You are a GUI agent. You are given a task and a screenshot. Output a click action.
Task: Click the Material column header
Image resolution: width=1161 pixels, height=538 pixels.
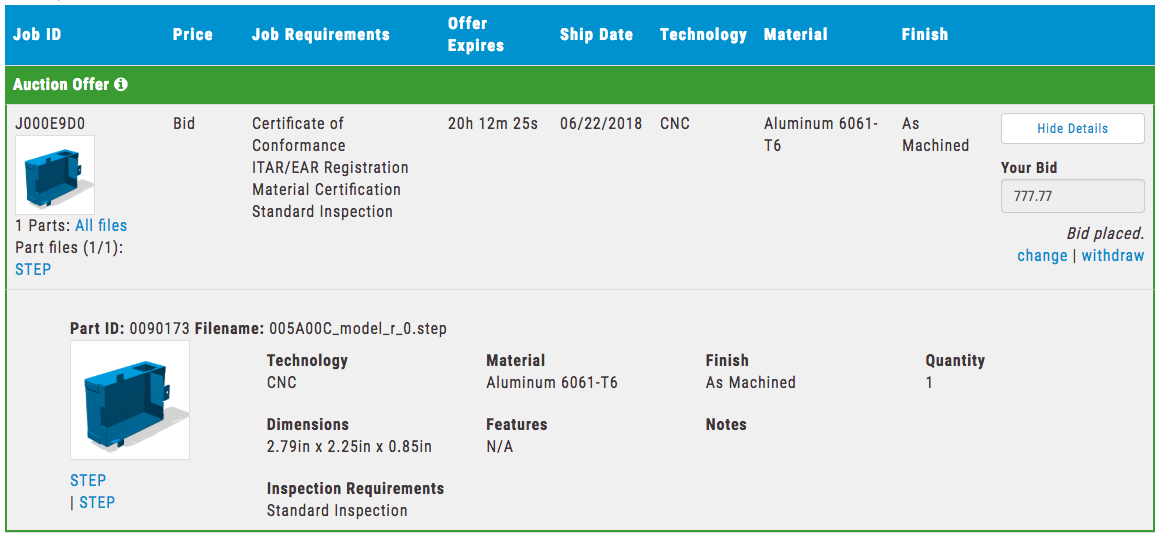795,35
